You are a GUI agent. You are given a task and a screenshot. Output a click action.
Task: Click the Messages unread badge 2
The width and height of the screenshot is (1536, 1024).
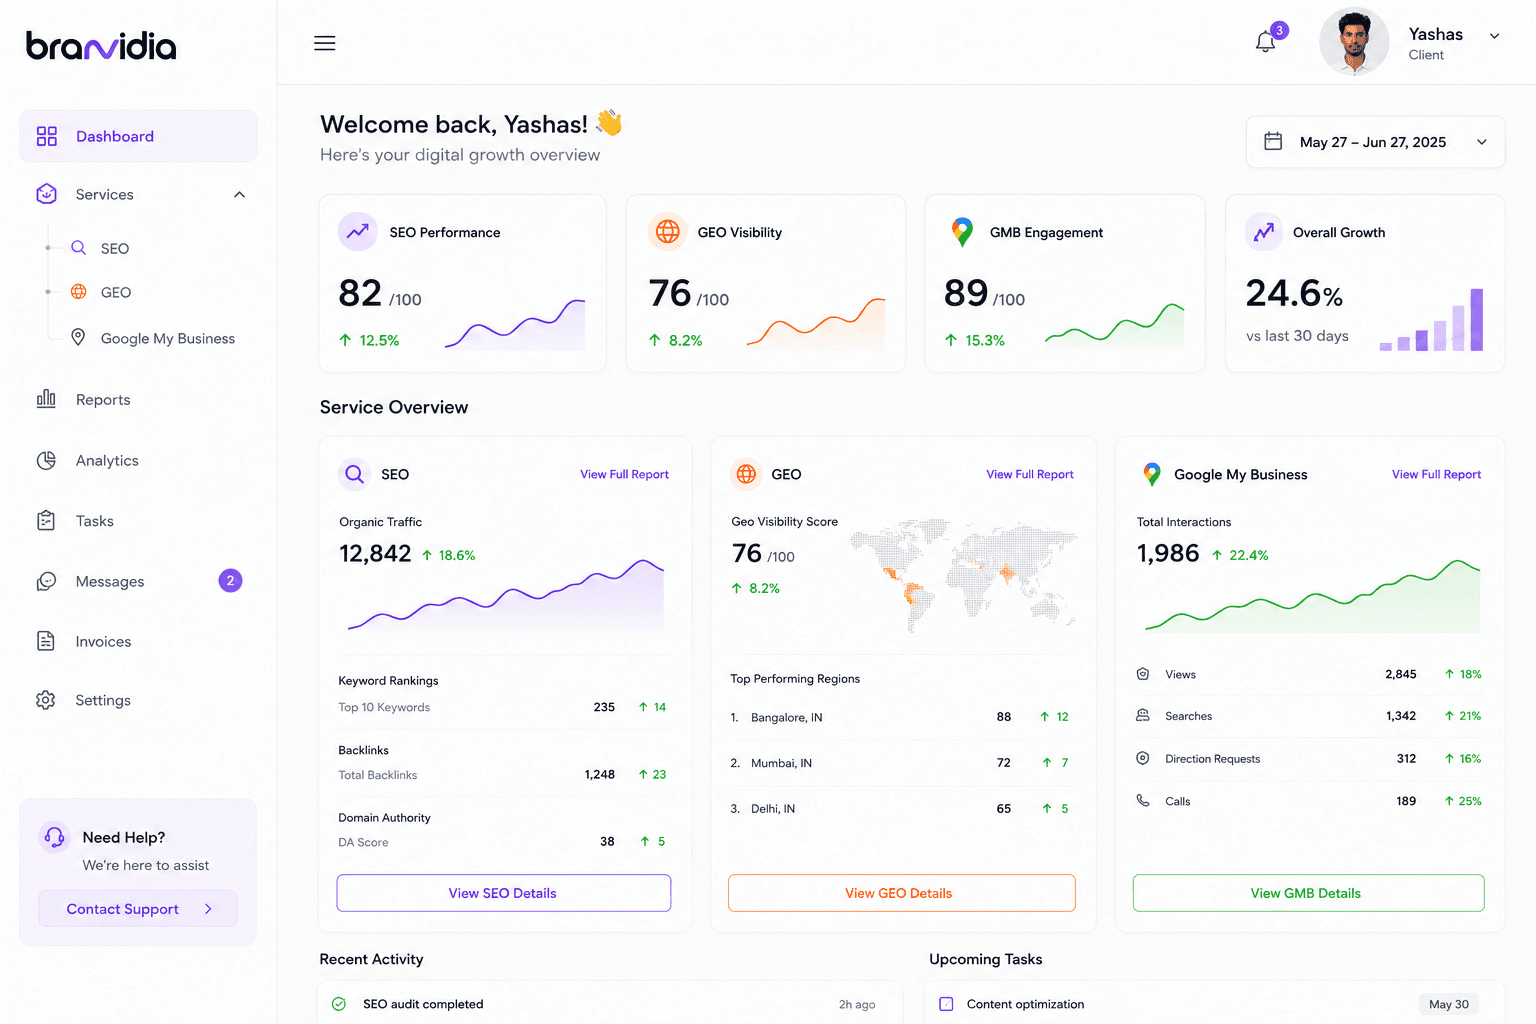[x=230, y=580]
